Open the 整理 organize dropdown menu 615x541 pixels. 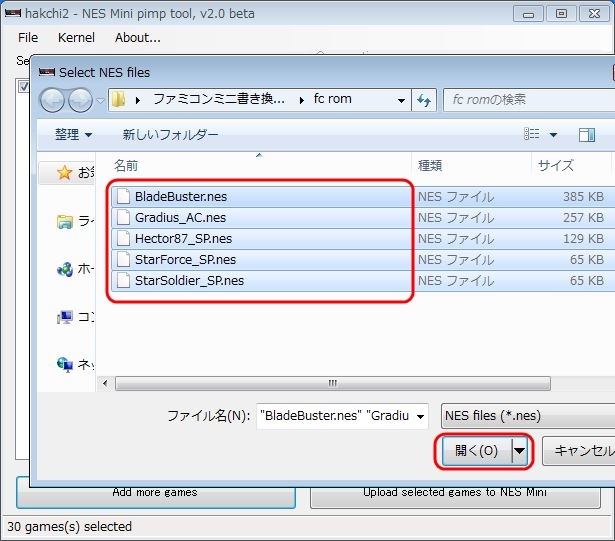[x=73, y=135]
